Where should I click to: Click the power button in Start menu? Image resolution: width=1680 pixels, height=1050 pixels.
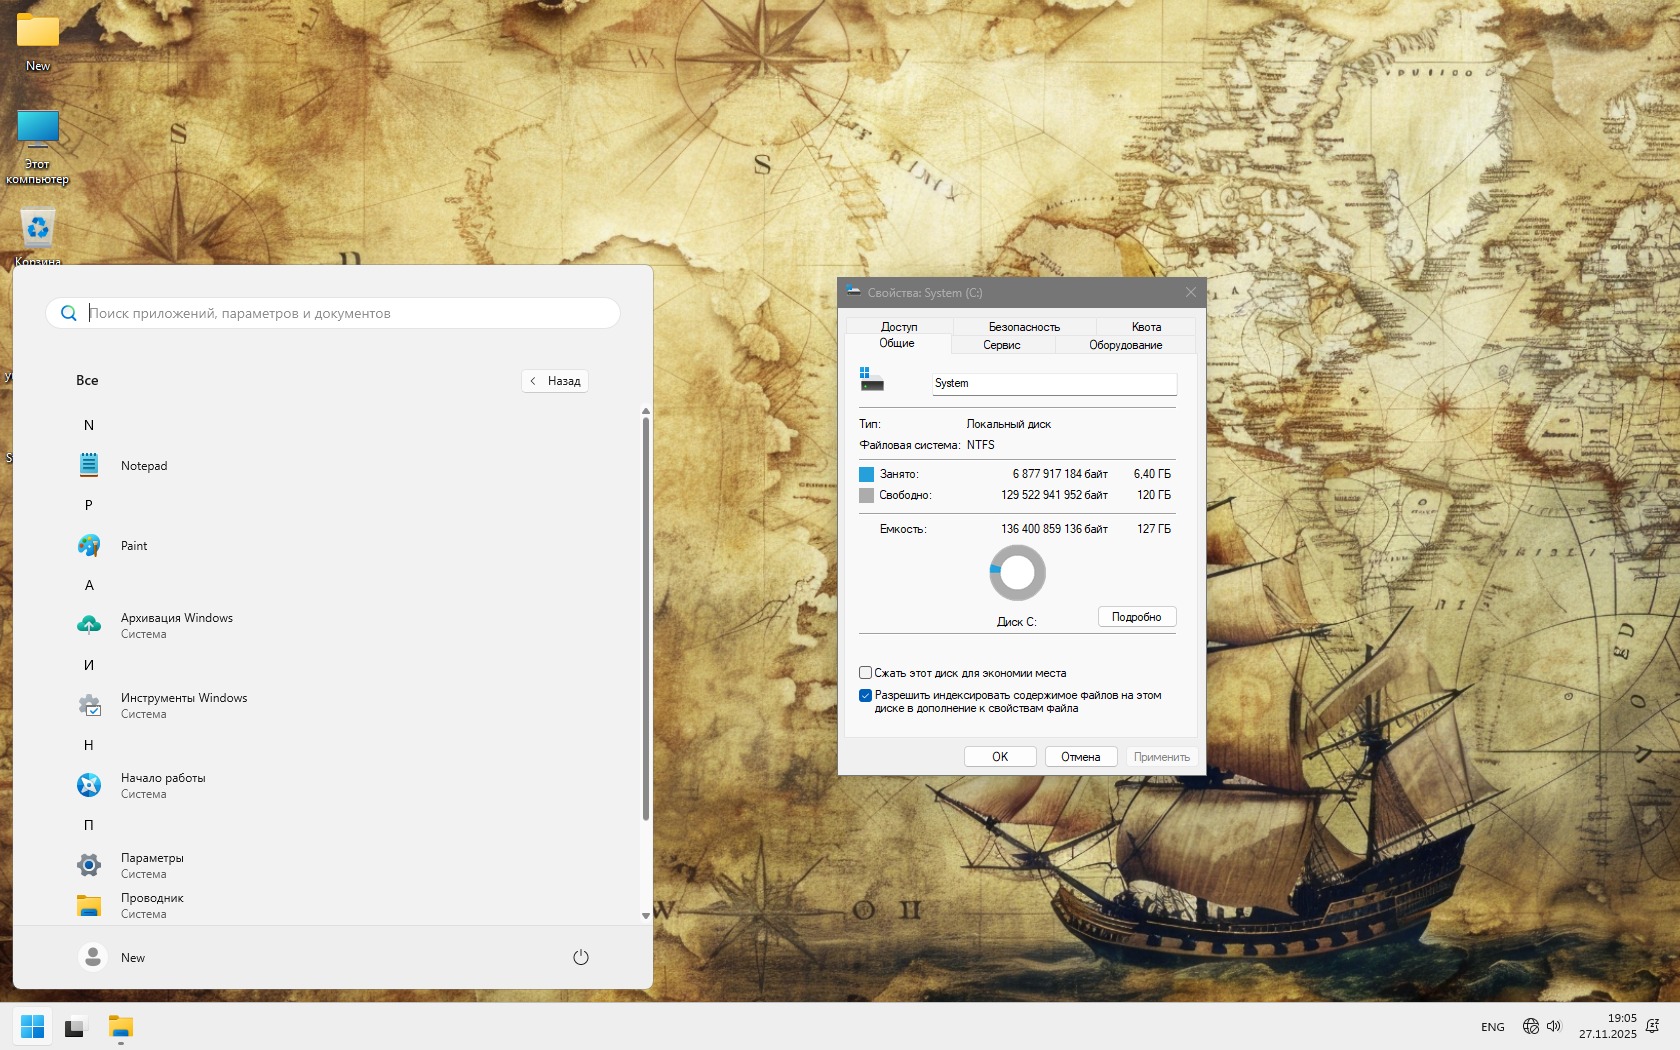[580, 957]
